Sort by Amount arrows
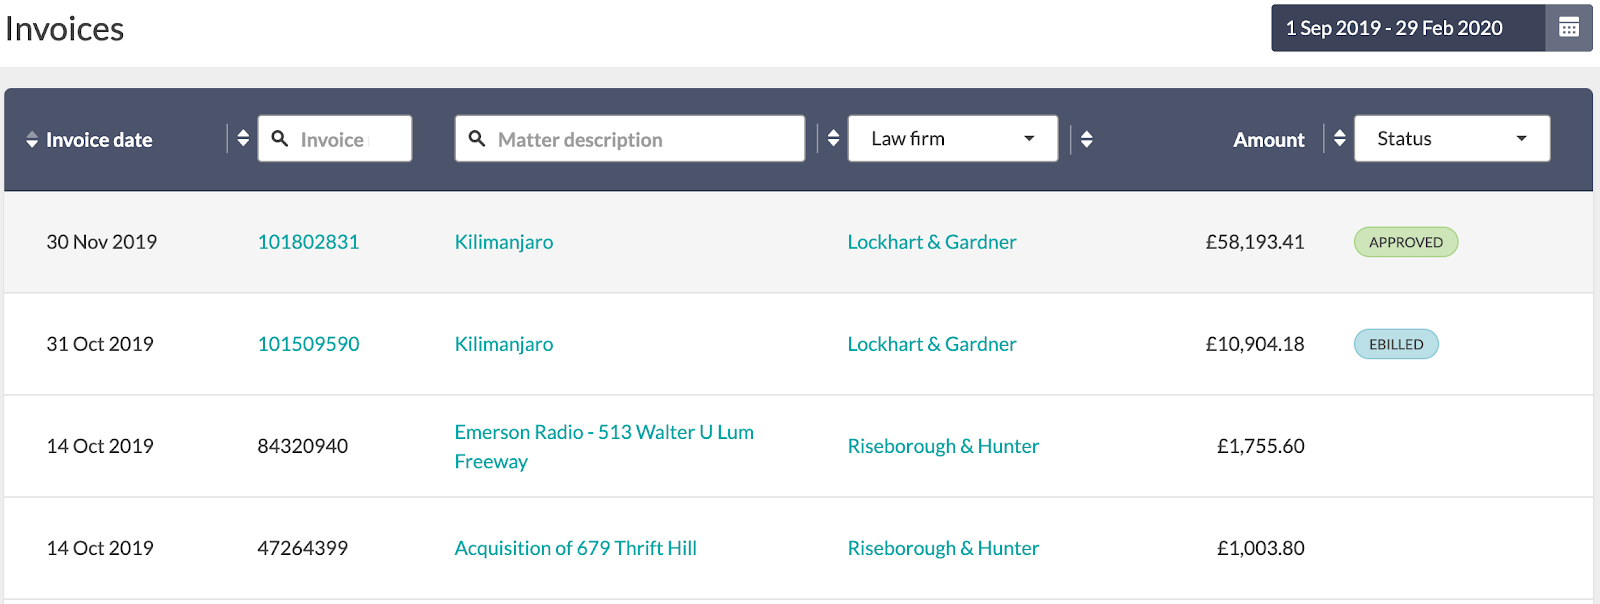 pyautogui.click(x=1086, y=139)
